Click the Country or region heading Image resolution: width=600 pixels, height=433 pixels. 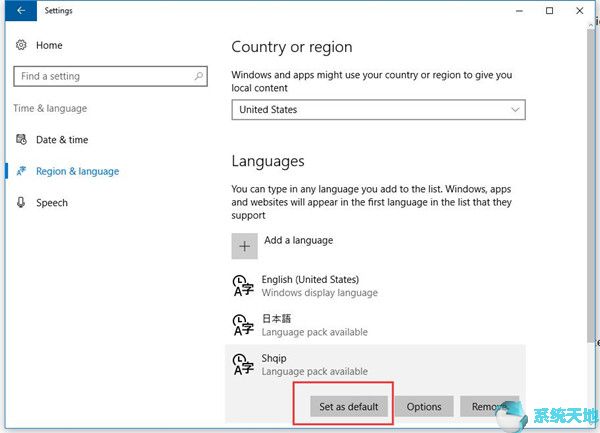(x=292, y=47)
